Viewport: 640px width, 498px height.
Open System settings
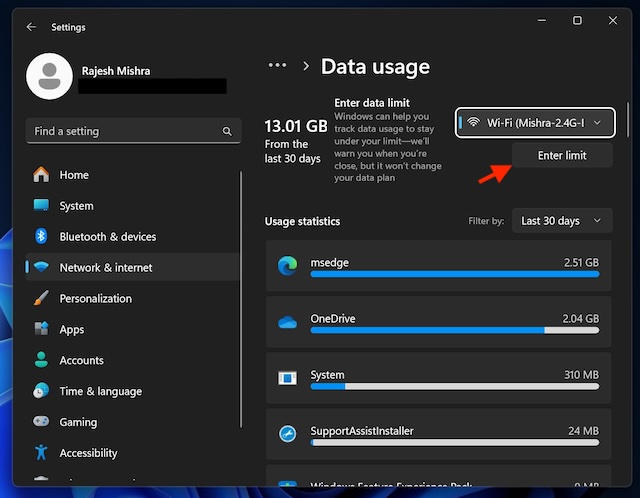[133, 206]
